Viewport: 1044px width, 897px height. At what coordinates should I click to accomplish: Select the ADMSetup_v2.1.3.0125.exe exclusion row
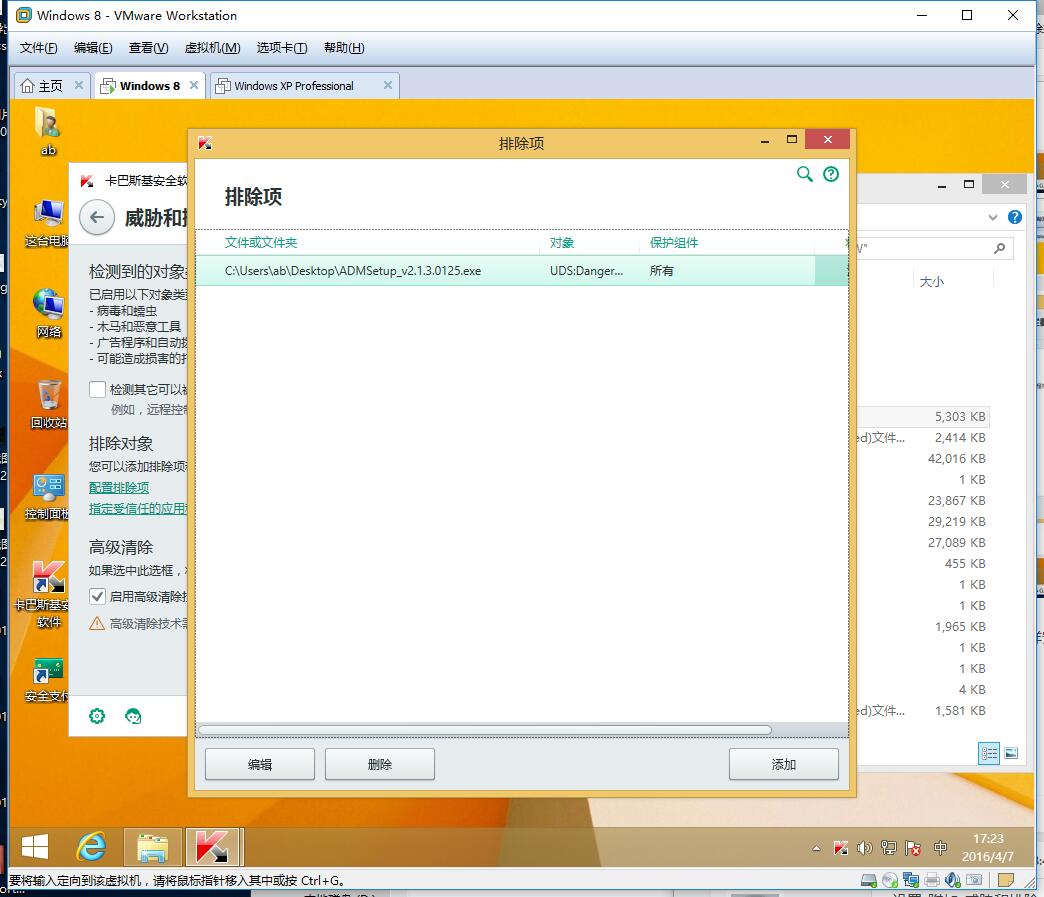pyautogui.click(x=522, y=270)
